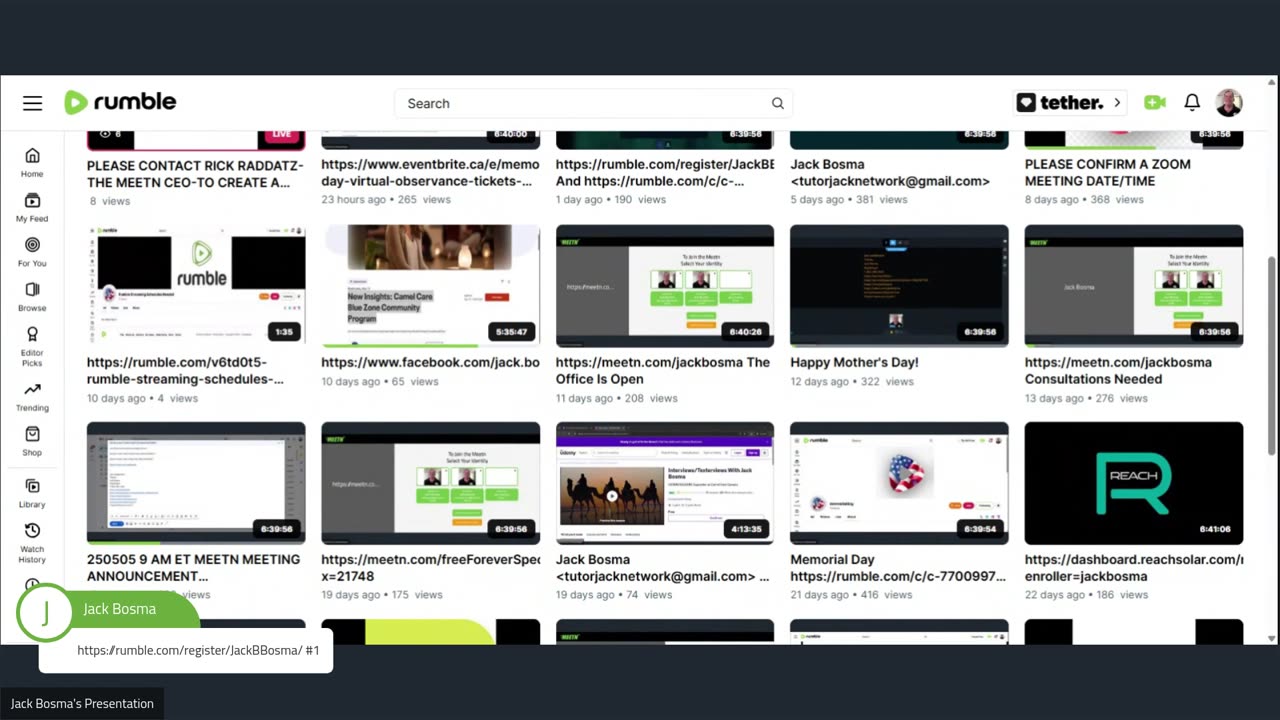Open the camel caravan video thumbnail
This screenshot has width=1280, height=720.
[665, 483]
